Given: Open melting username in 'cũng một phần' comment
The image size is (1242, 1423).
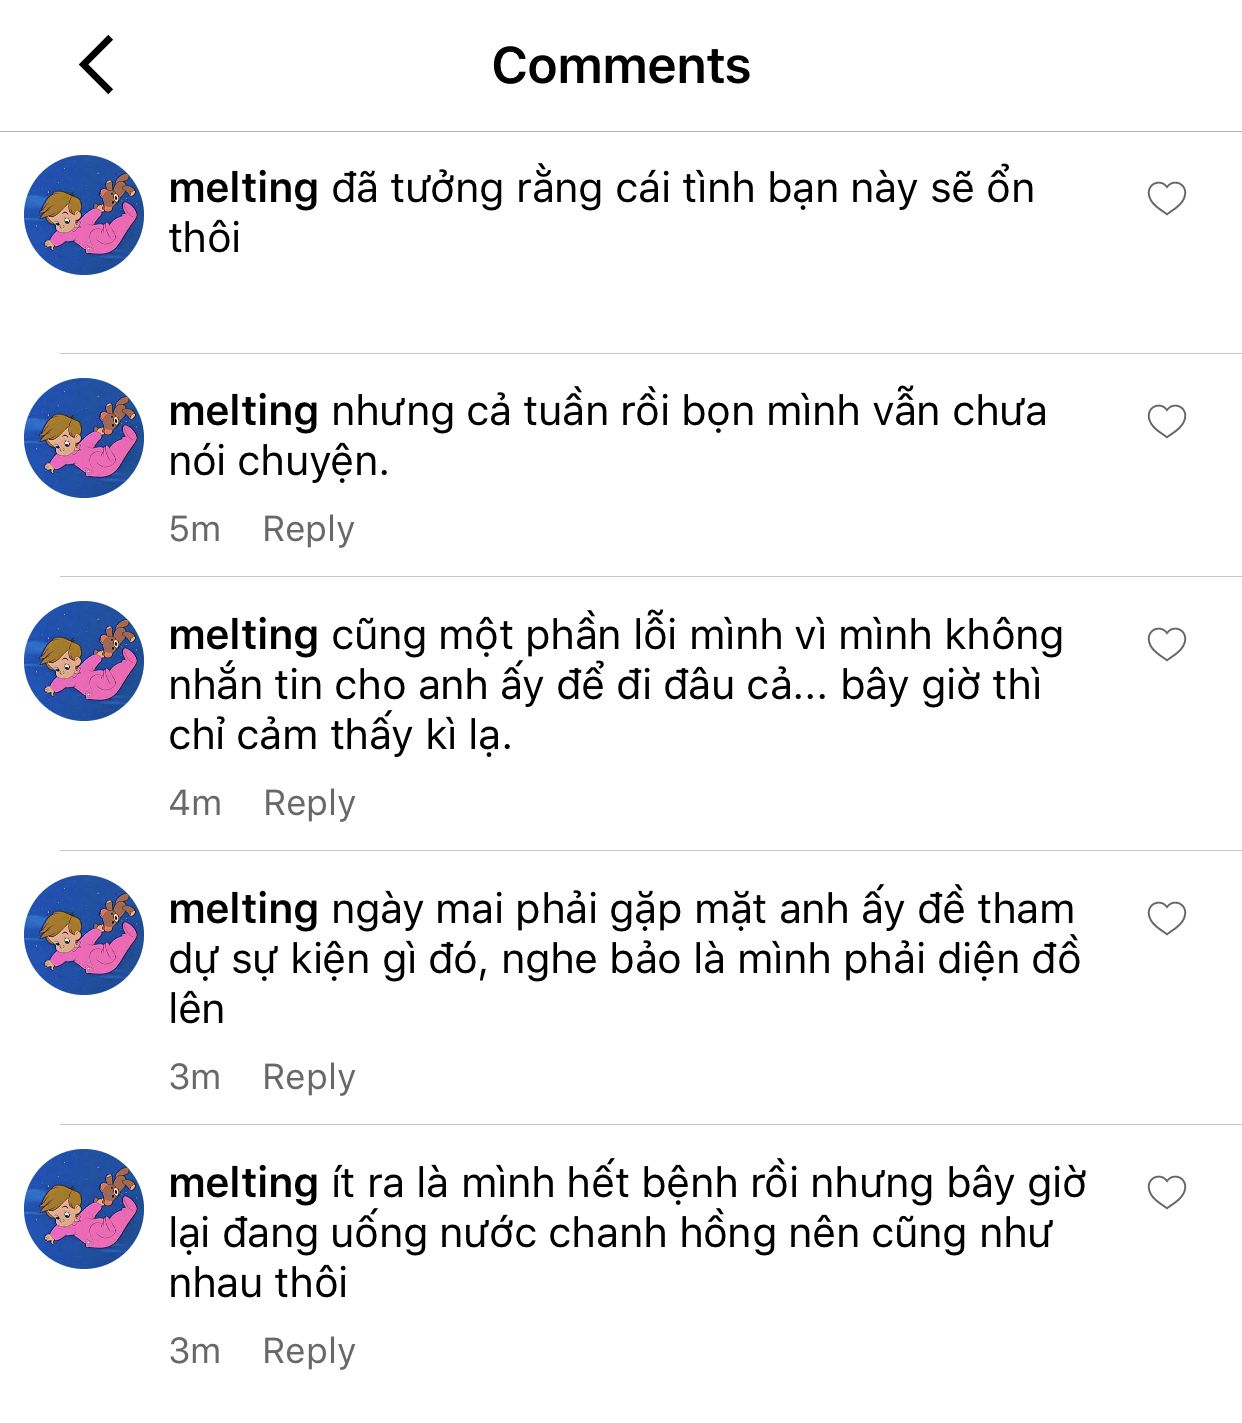Looking at the screenshot, I should [x=243, y=637].
